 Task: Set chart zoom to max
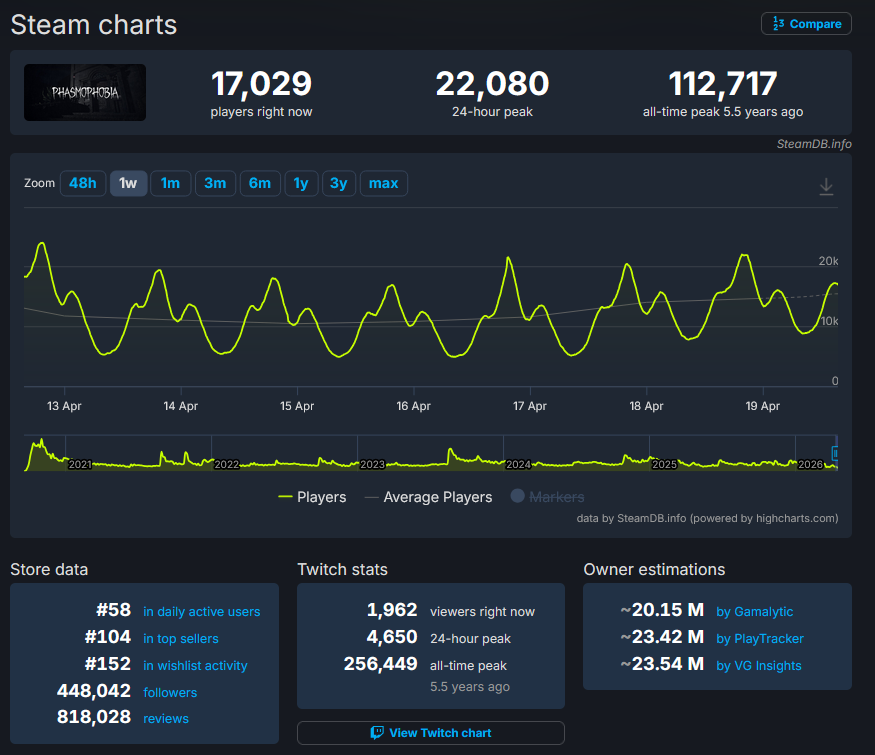point(383,183)
